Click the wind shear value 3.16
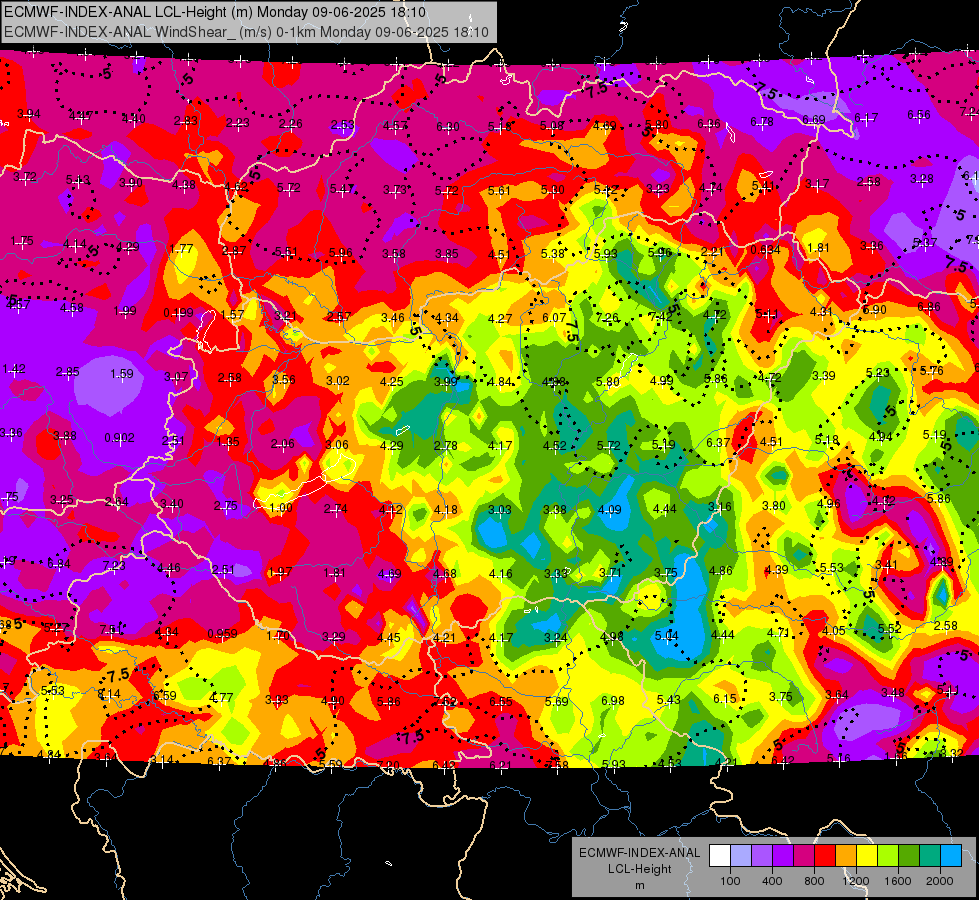 click(719, 507)
